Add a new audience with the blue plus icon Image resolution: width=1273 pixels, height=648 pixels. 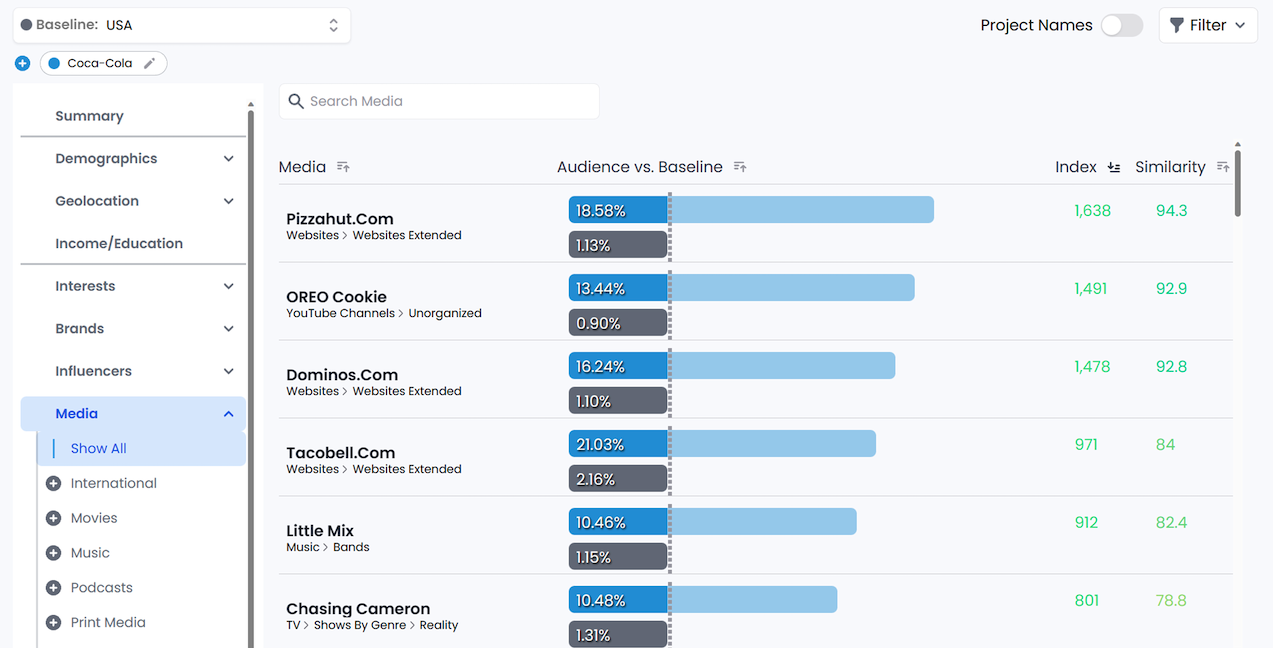[x=23, y=64]
